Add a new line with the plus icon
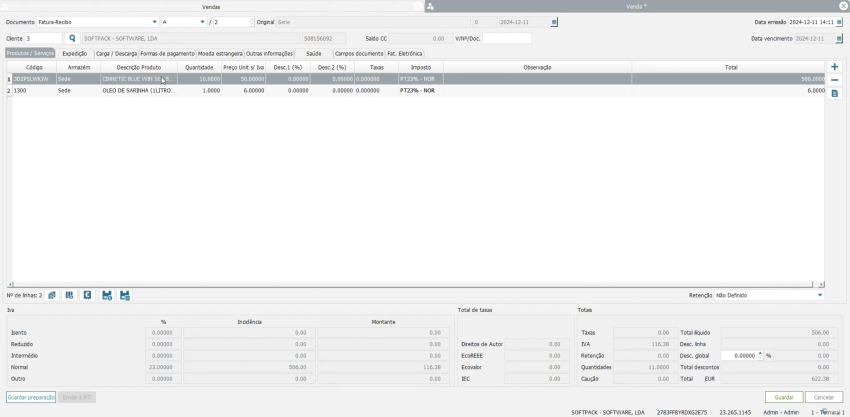The image size is (850, 417). pos(835,66)
